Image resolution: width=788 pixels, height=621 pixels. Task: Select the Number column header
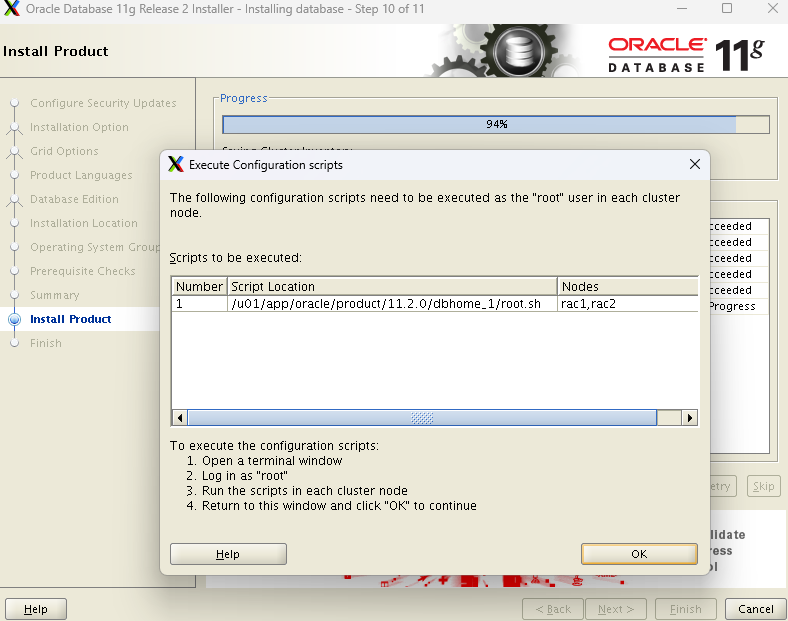(x=199, y=286)
